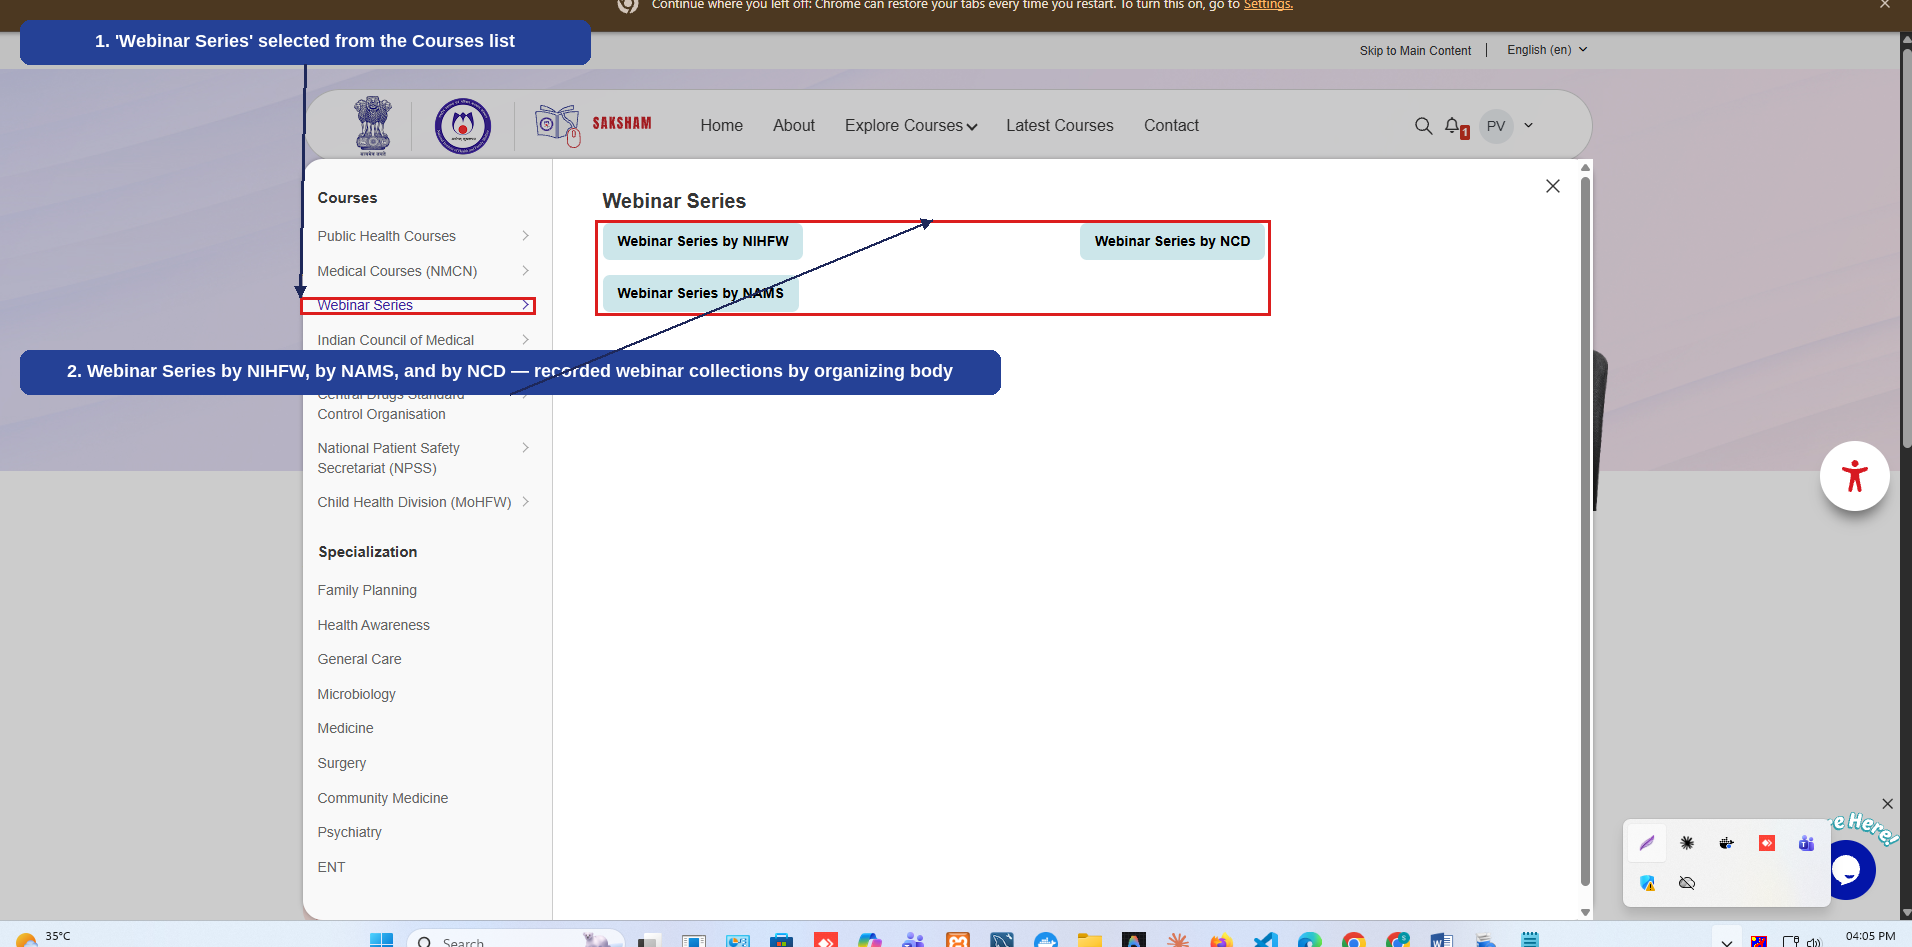Viewport: 1912px width, 947px height.
Task: Open the blue chat bubble widget
Action: tap(1847, 870)
